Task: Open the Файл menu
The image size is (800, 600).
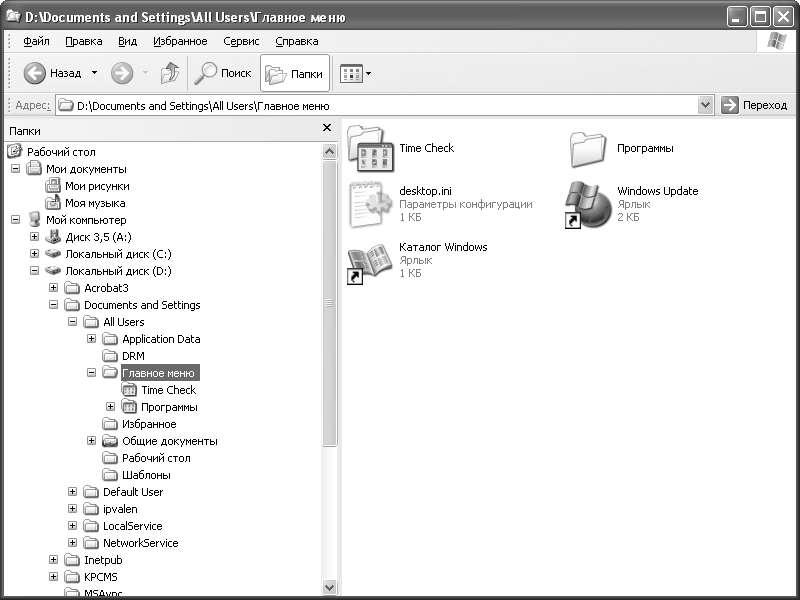Action: (x=36, y=41)
